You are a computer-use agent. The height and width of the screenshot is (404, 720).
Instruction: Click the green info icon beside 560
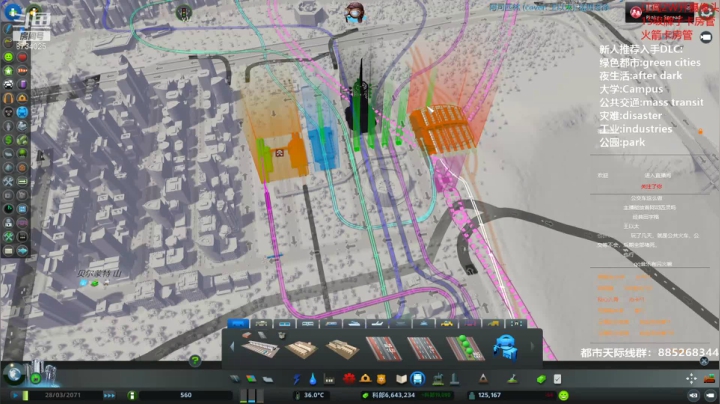[132, 395]
